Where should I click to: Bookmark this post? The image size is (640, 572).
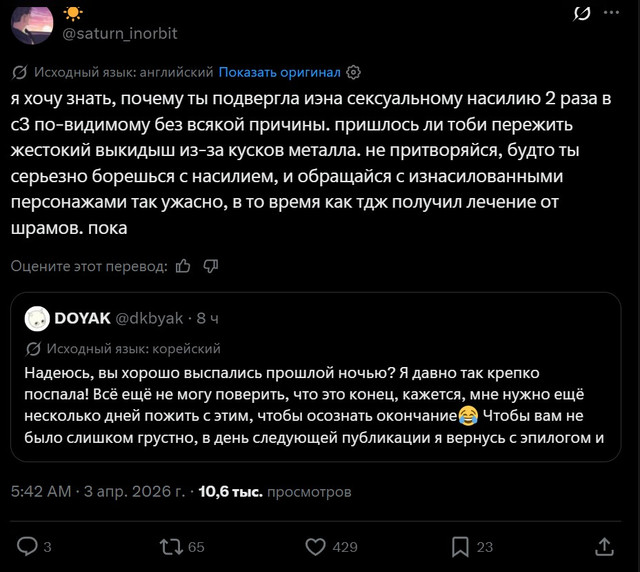pos(460,547)
